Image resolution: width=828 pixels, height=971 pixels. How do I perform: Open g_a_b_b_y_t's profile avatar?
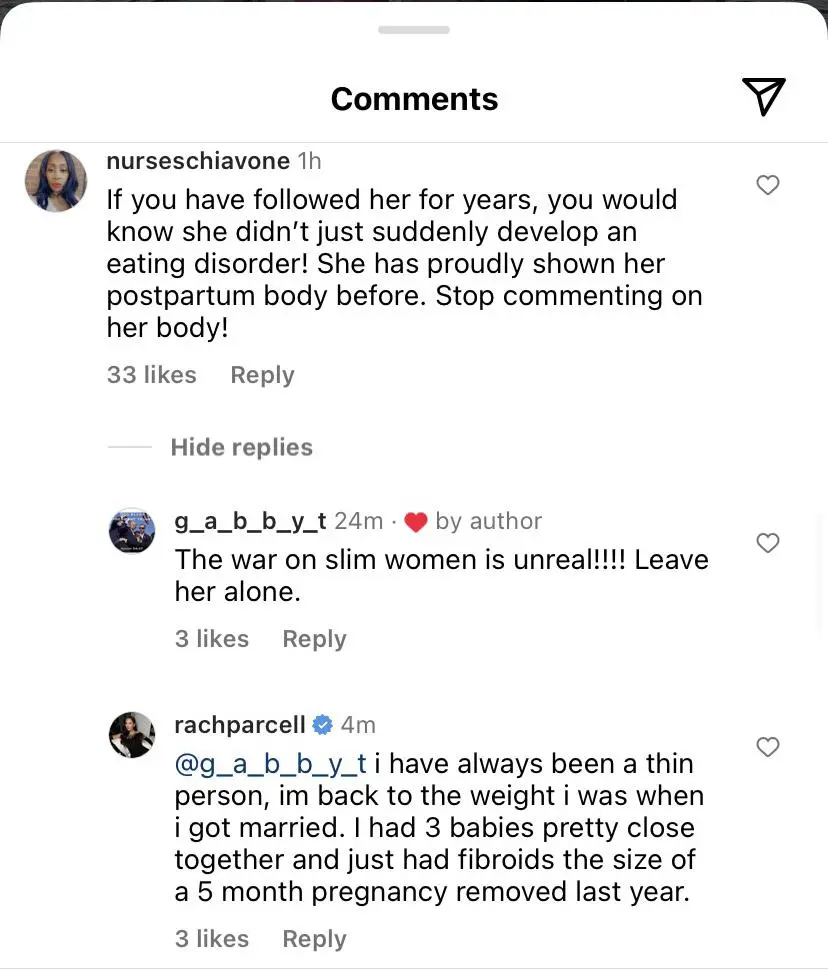coord(131,530)
